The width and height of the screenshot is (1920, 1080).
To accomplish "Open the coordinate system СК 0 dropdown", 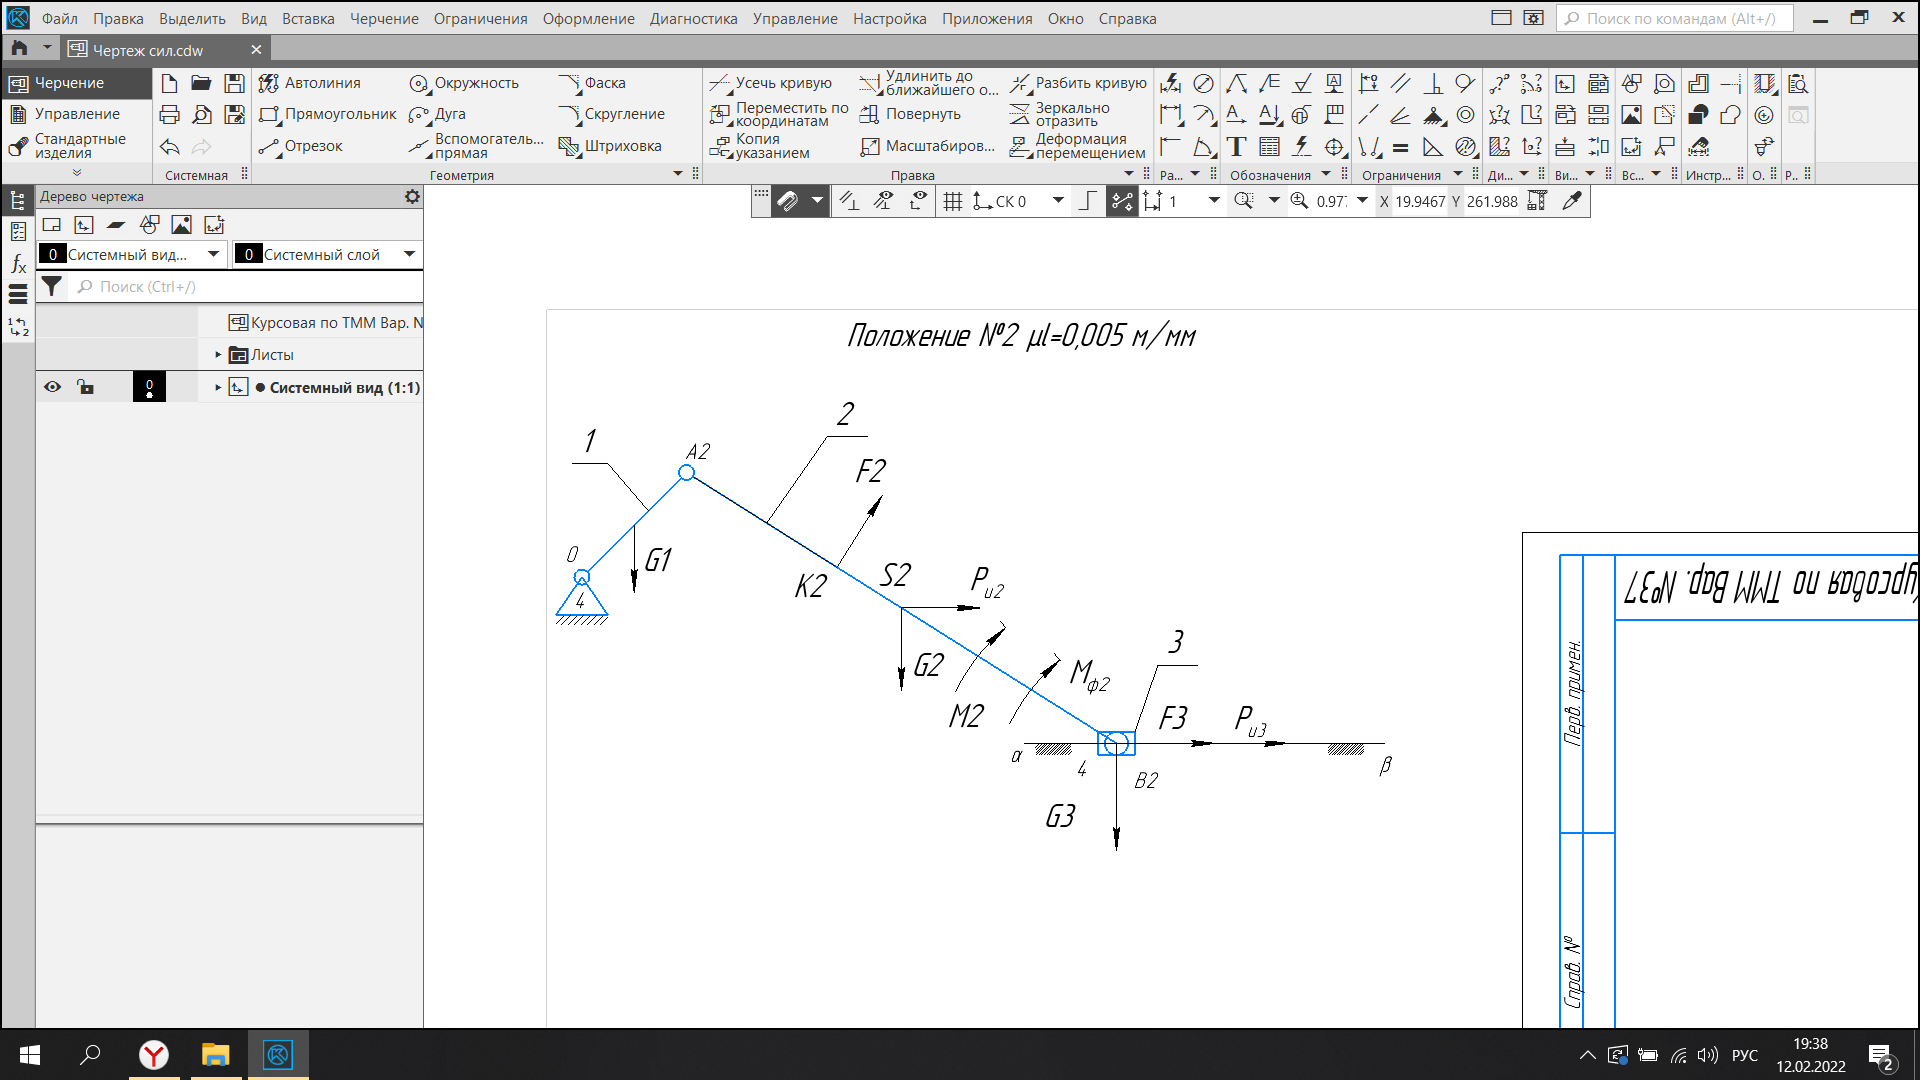I will tap(1058, 201).
